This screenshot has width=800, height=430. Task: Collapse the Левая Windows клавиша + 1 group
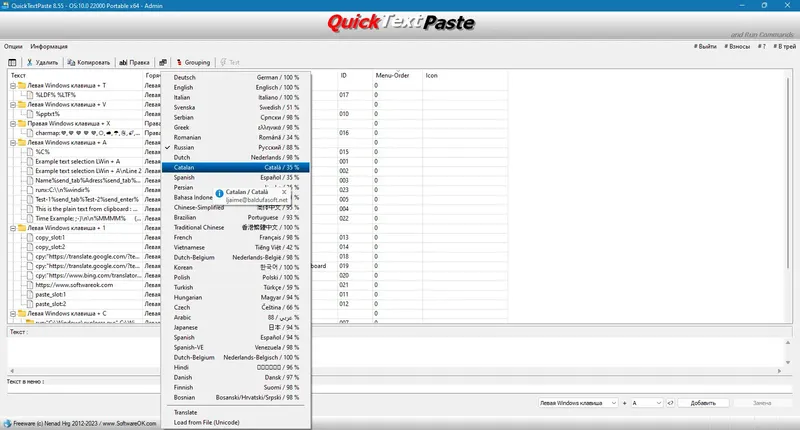click(13, 228)
